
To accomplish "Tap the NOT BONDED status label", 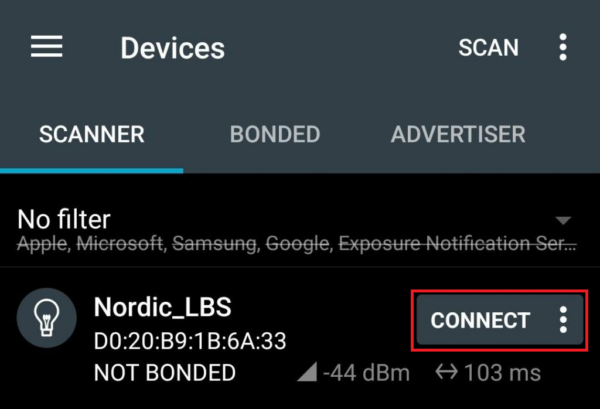I will tap(165, 373).
